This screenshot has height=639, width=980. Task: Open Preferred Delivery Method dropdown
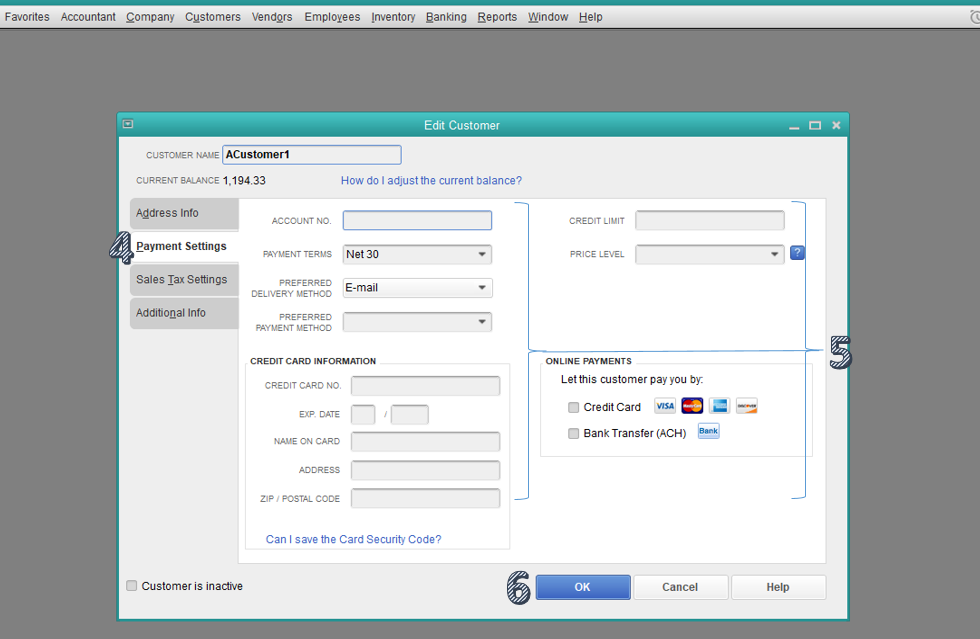click(418, 288)
